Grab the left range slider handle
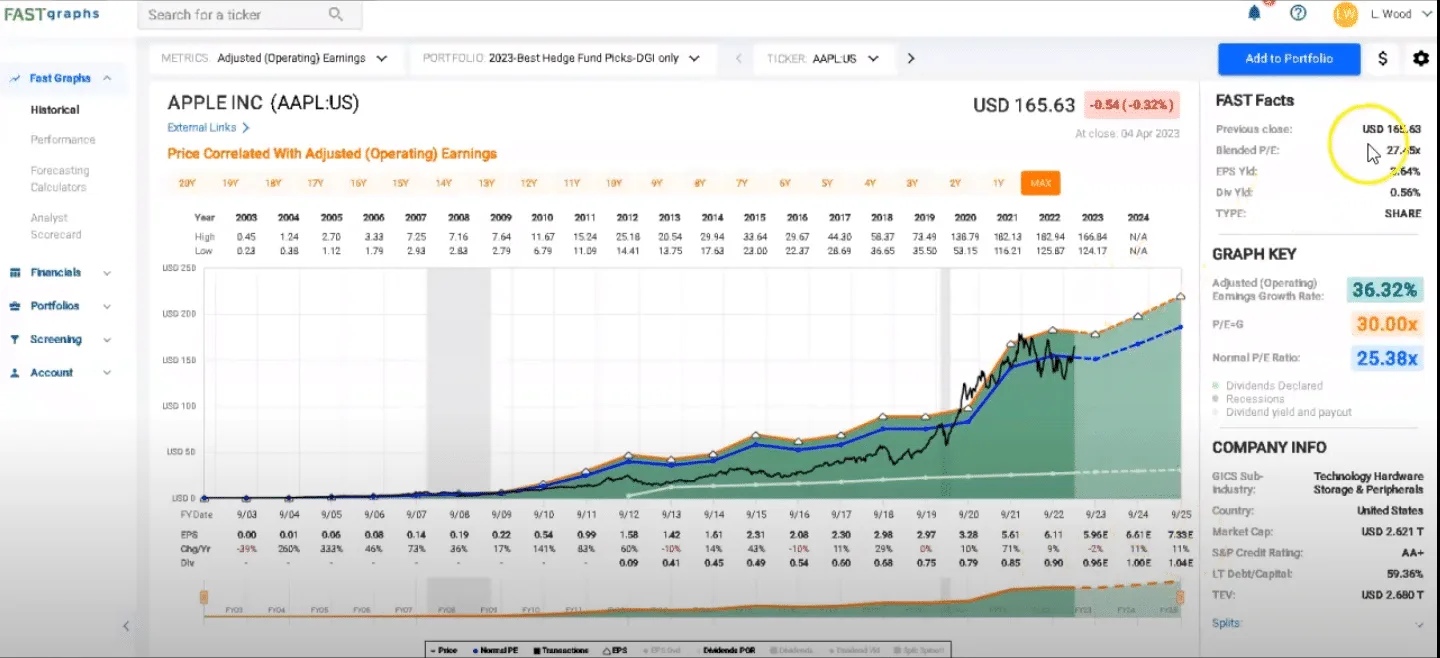Screen dimensions: 1440x658 pos(203,598)
